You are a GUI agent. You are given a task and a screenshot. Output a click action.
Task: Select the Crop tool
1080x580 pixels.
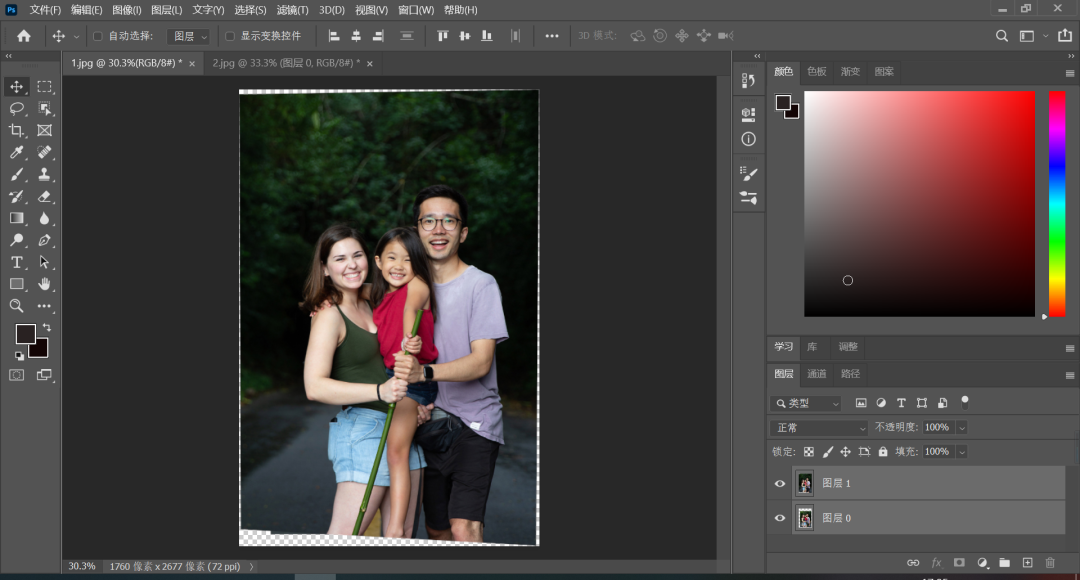click(17, 130)
